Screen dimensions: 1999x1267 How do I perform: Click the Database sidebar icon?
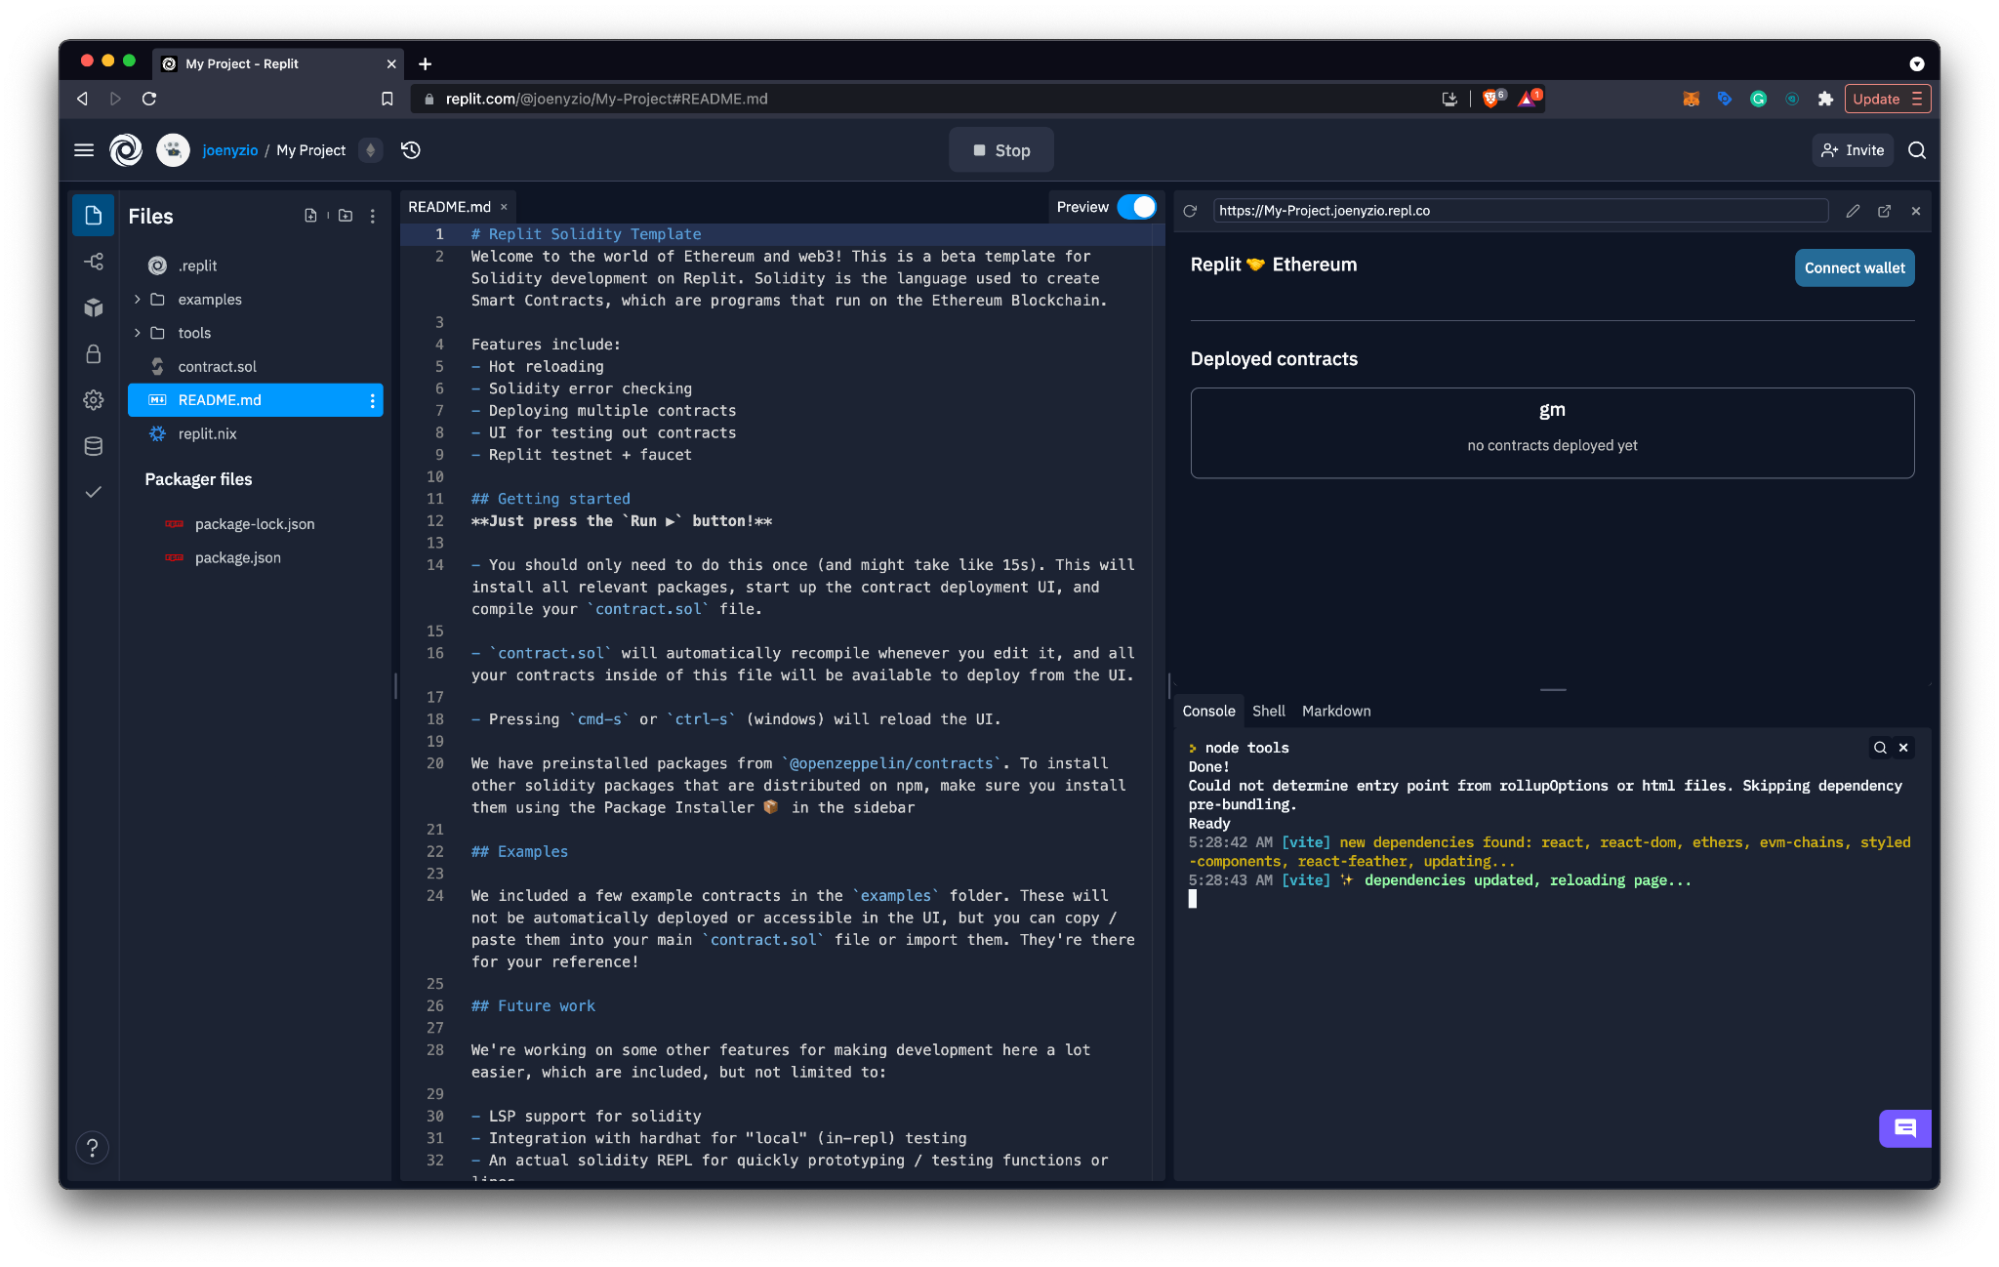click(93, 447)
